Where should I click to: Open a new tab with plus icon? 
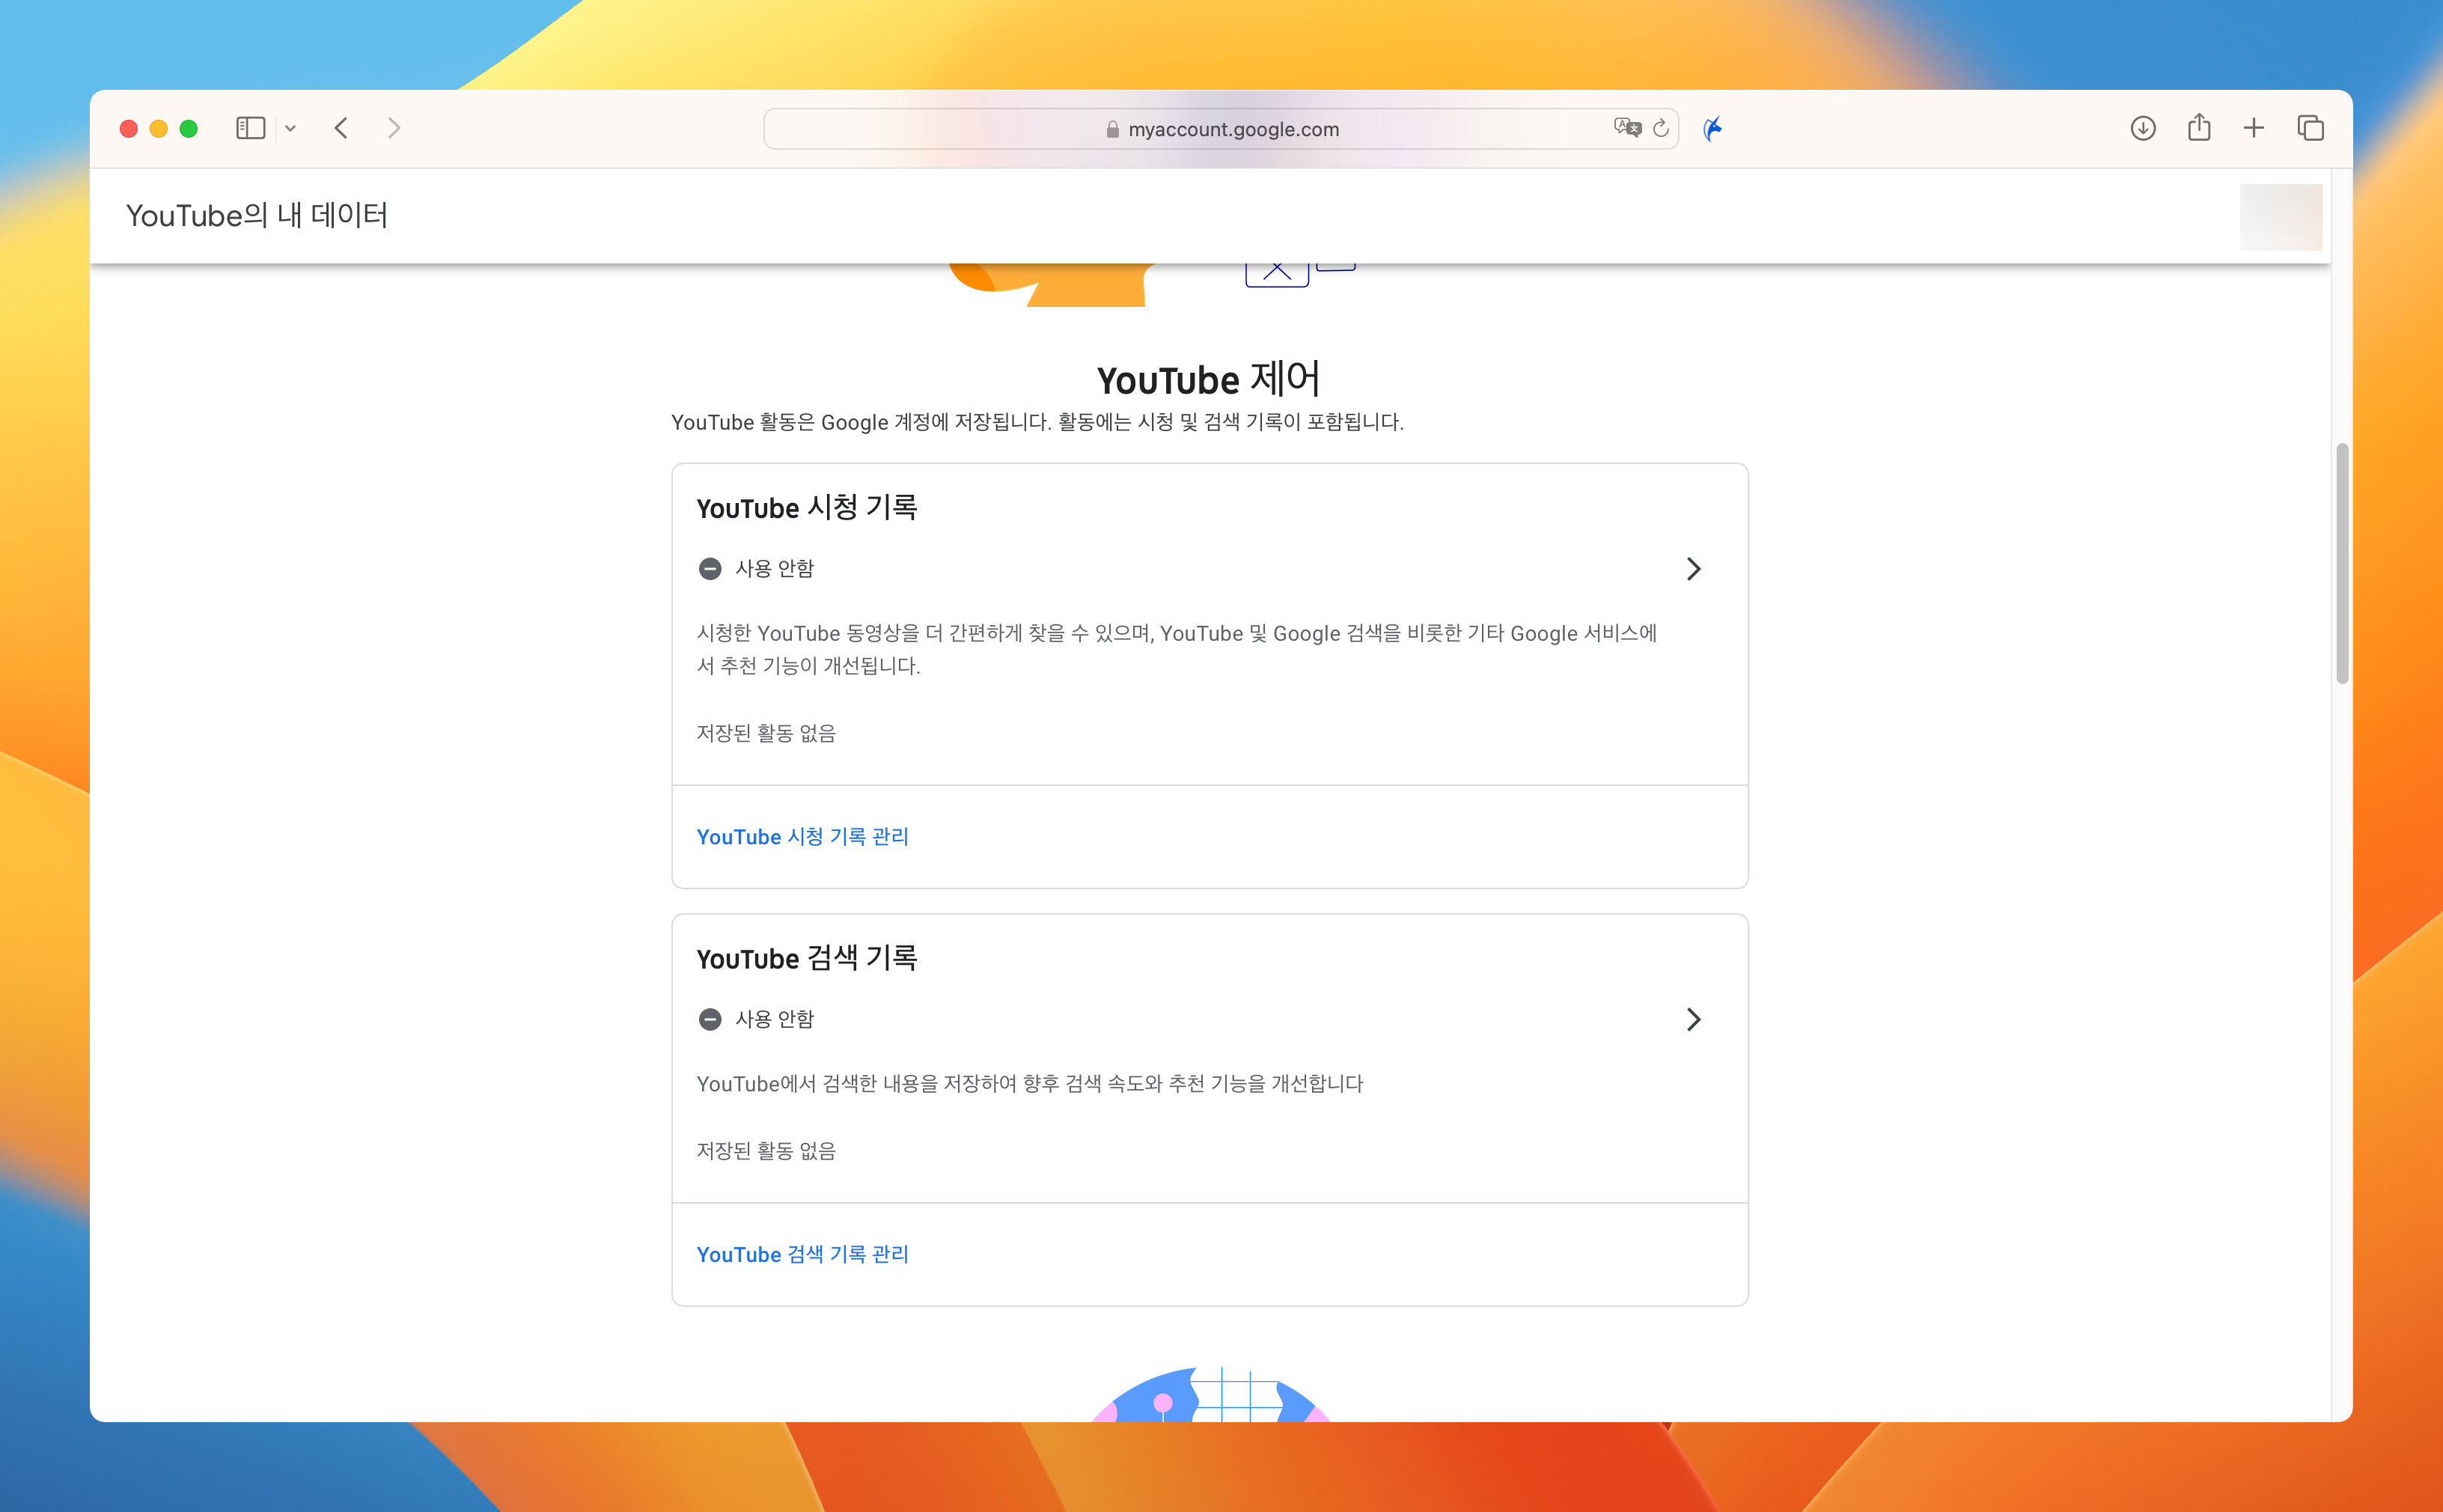coord(2253,128)
